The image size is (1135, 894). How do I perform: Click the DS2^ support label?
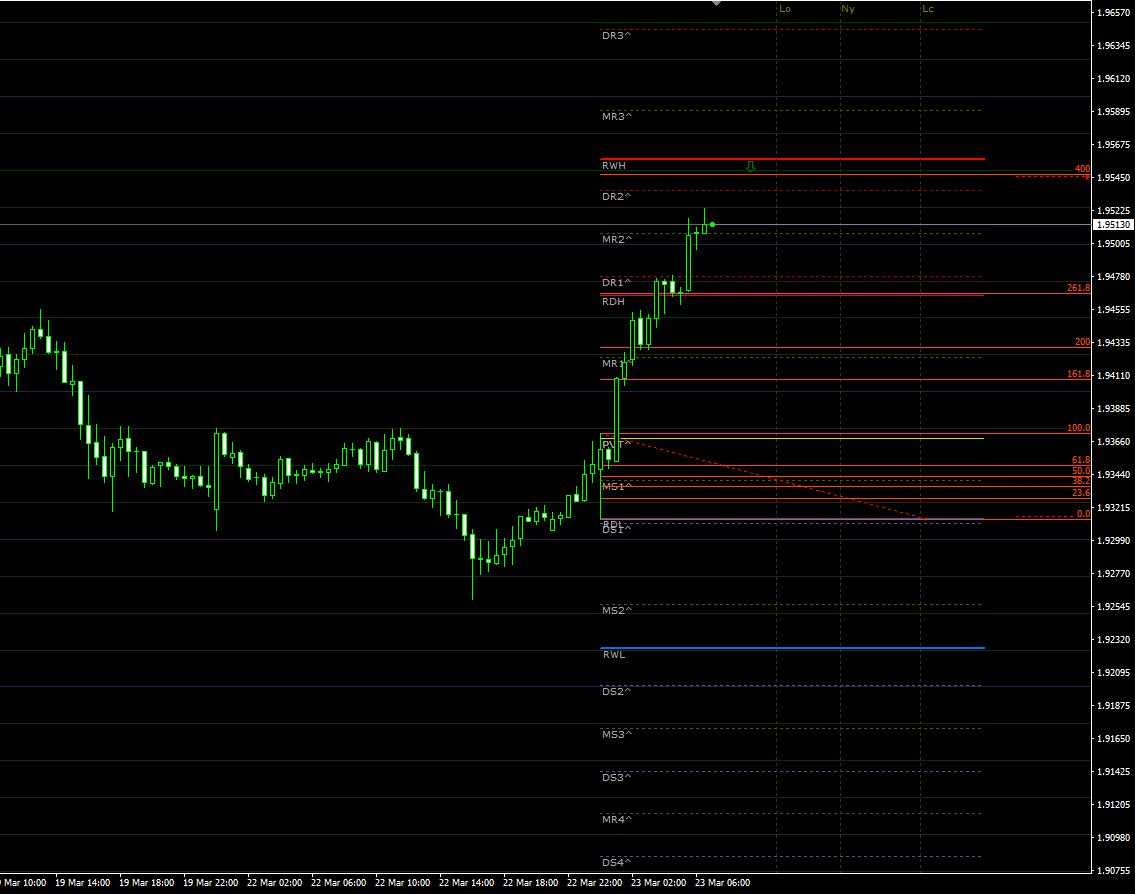616,692
